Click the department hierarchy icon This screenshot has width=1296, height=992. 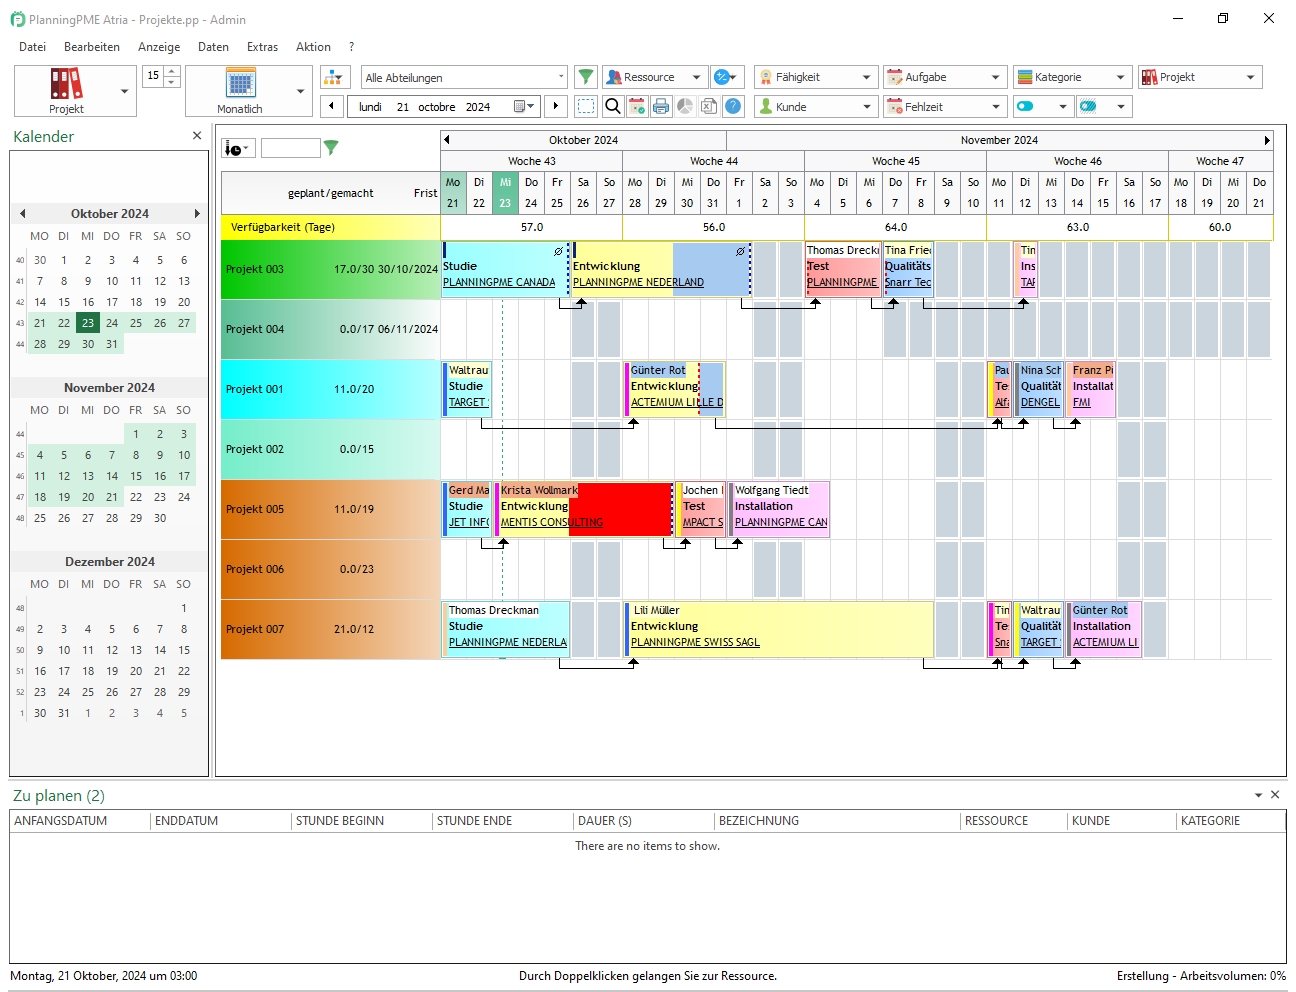(x=334, y=77)
